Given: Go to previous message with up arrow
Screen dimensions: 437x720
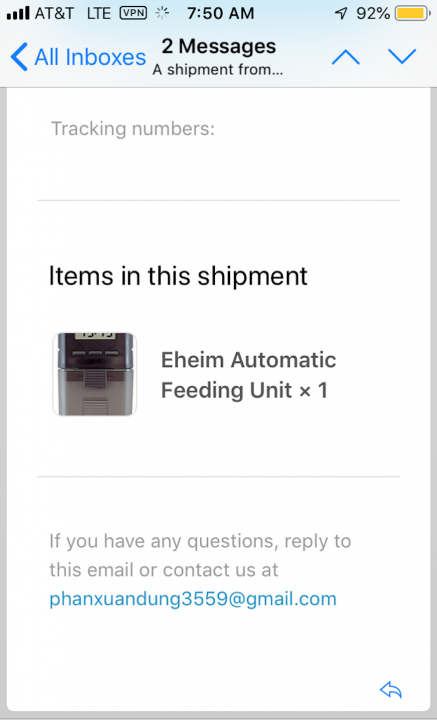Looking at the screenshot, I should point(346,57).
